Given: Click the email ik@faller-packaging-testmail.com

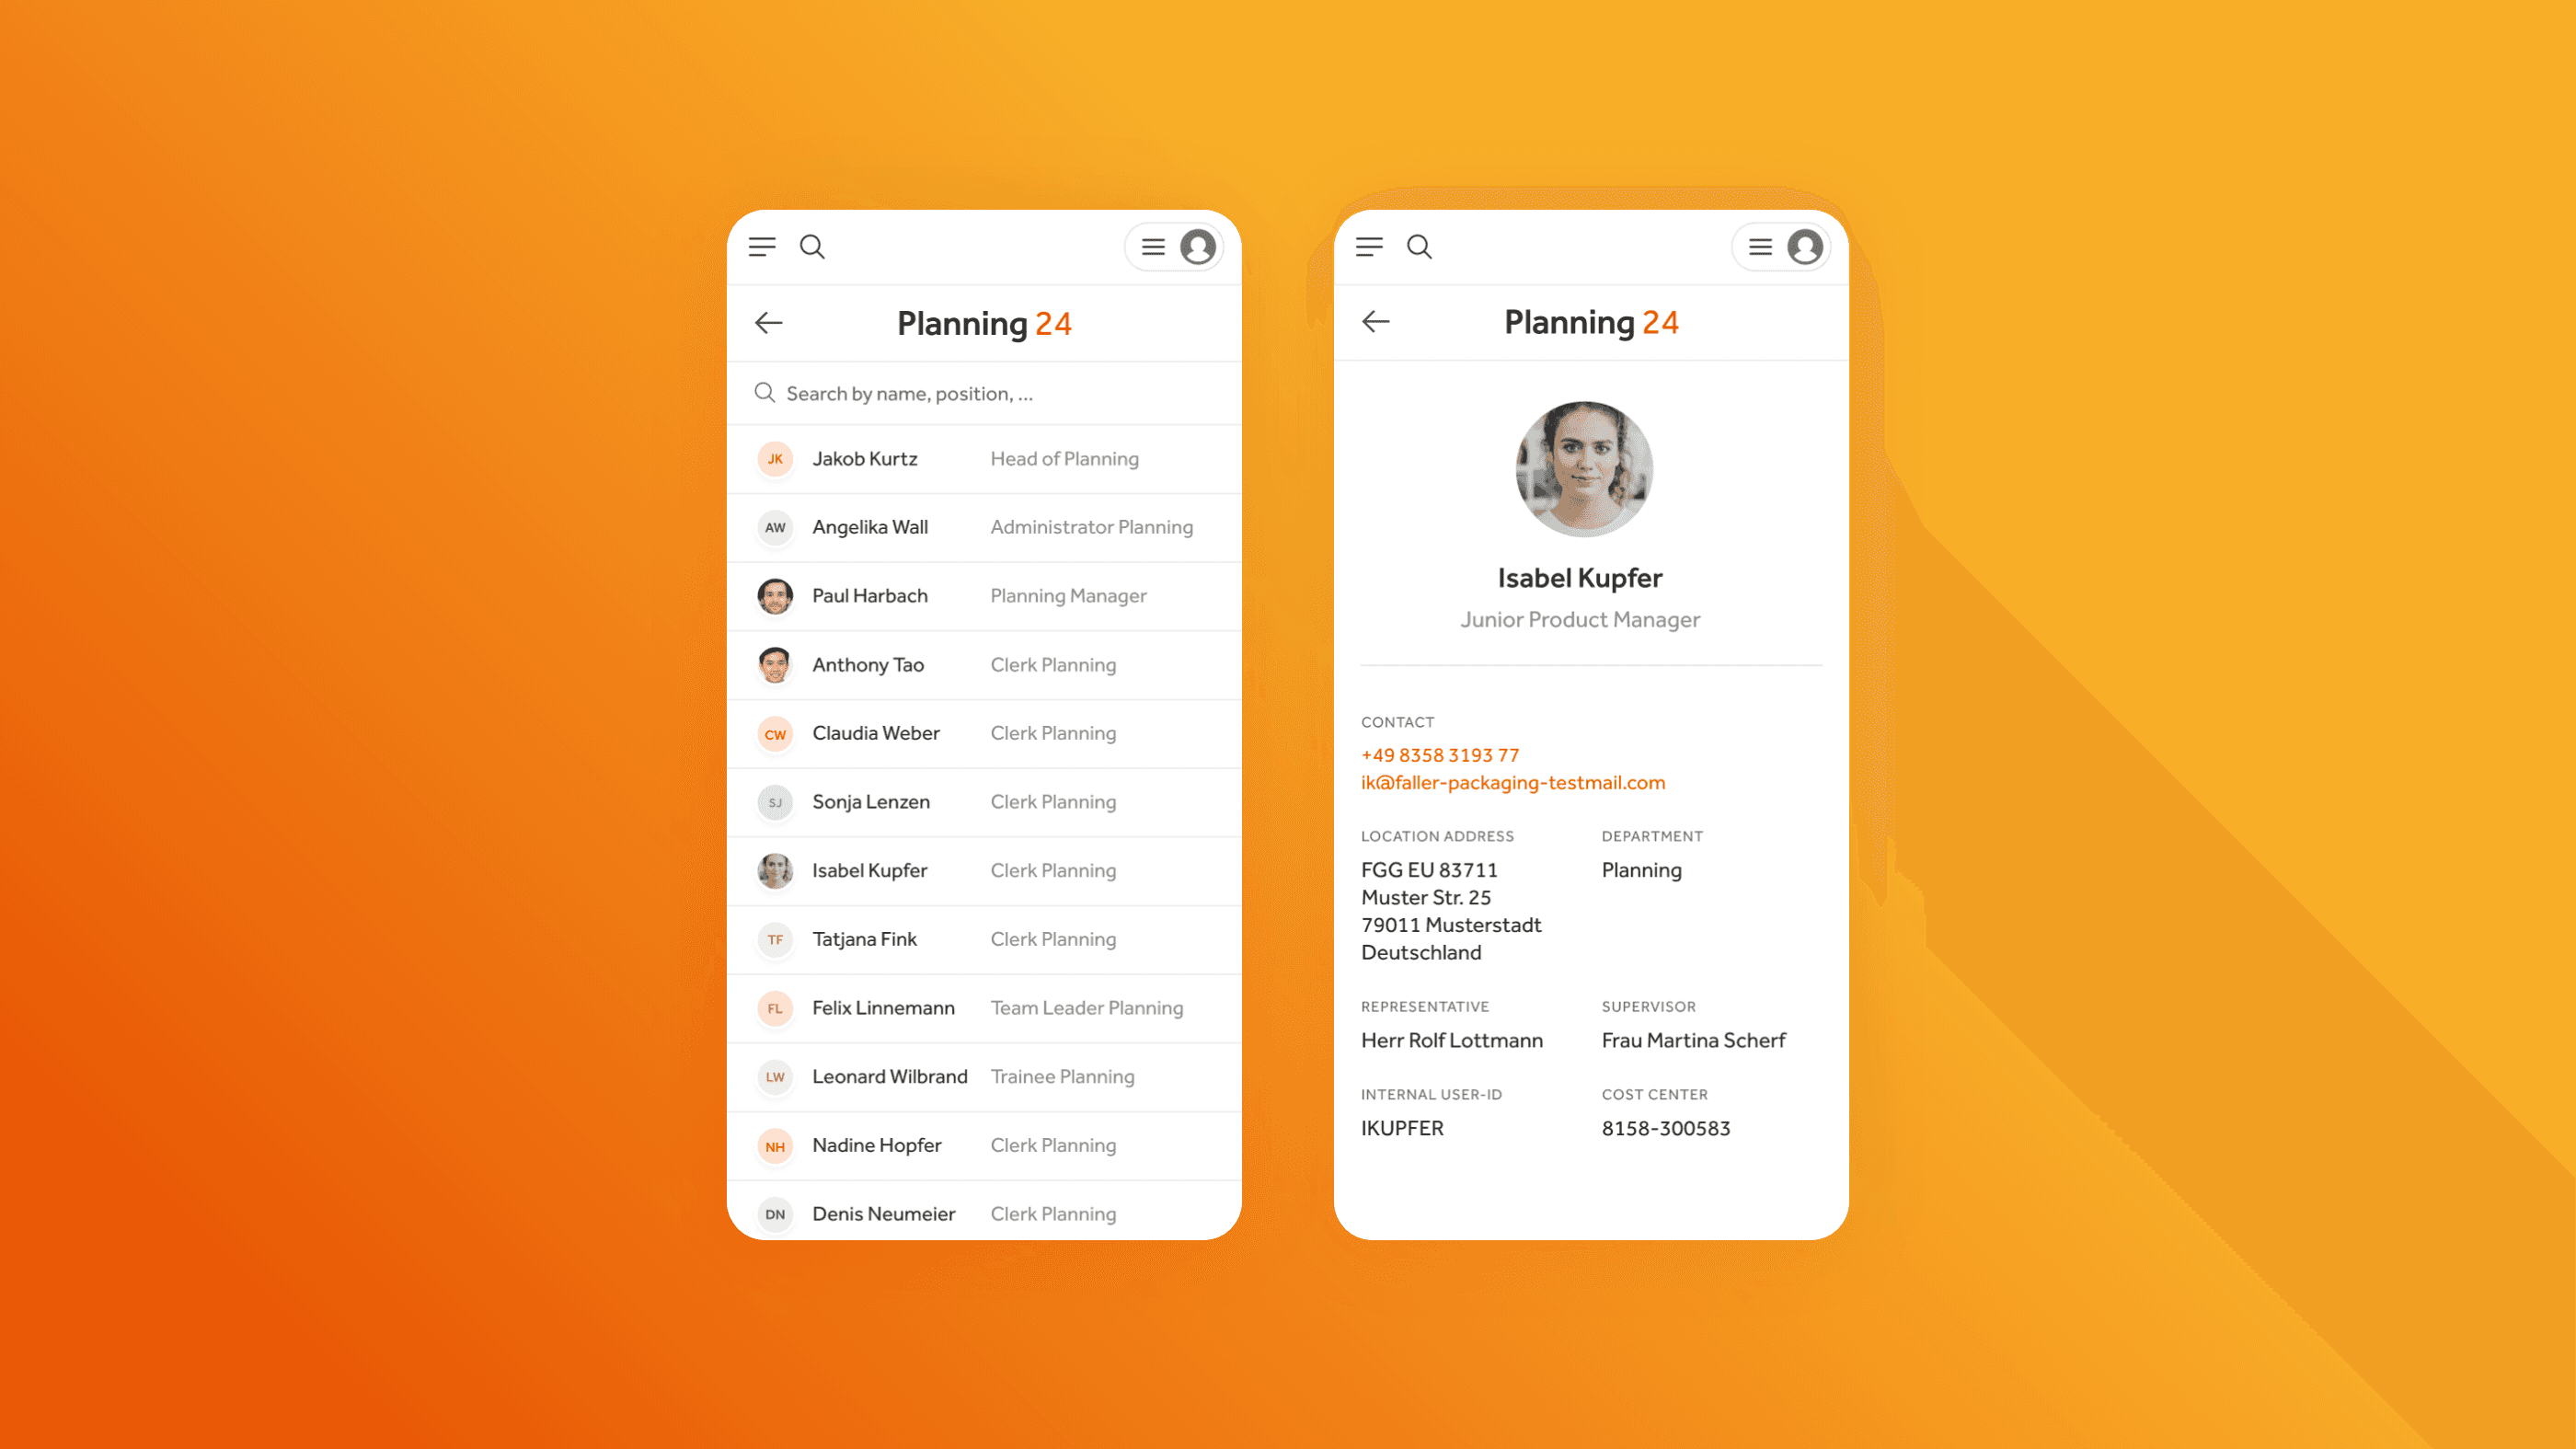Looking at the screenshot, I should (x=1512, y=782).
